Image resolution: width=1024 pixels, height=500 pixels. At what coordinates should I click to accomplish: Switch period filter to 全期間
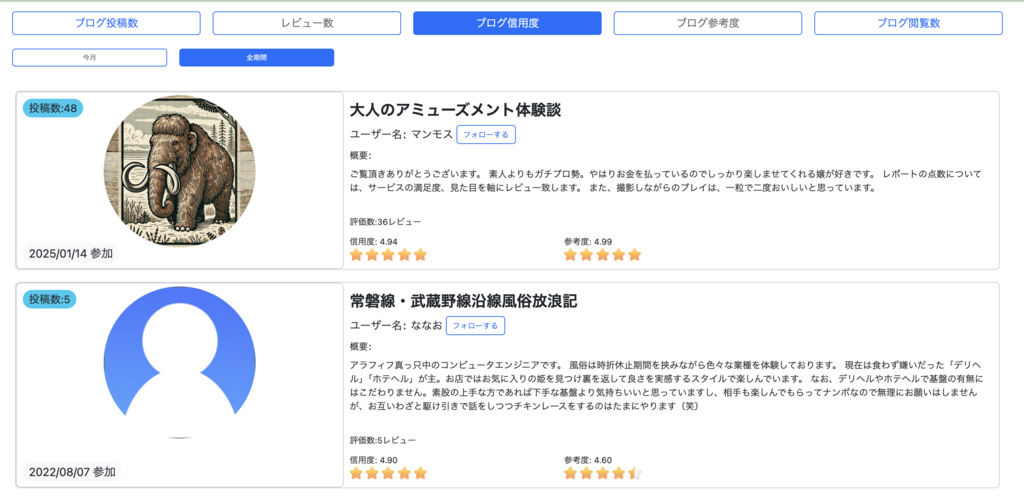[256, 58]
